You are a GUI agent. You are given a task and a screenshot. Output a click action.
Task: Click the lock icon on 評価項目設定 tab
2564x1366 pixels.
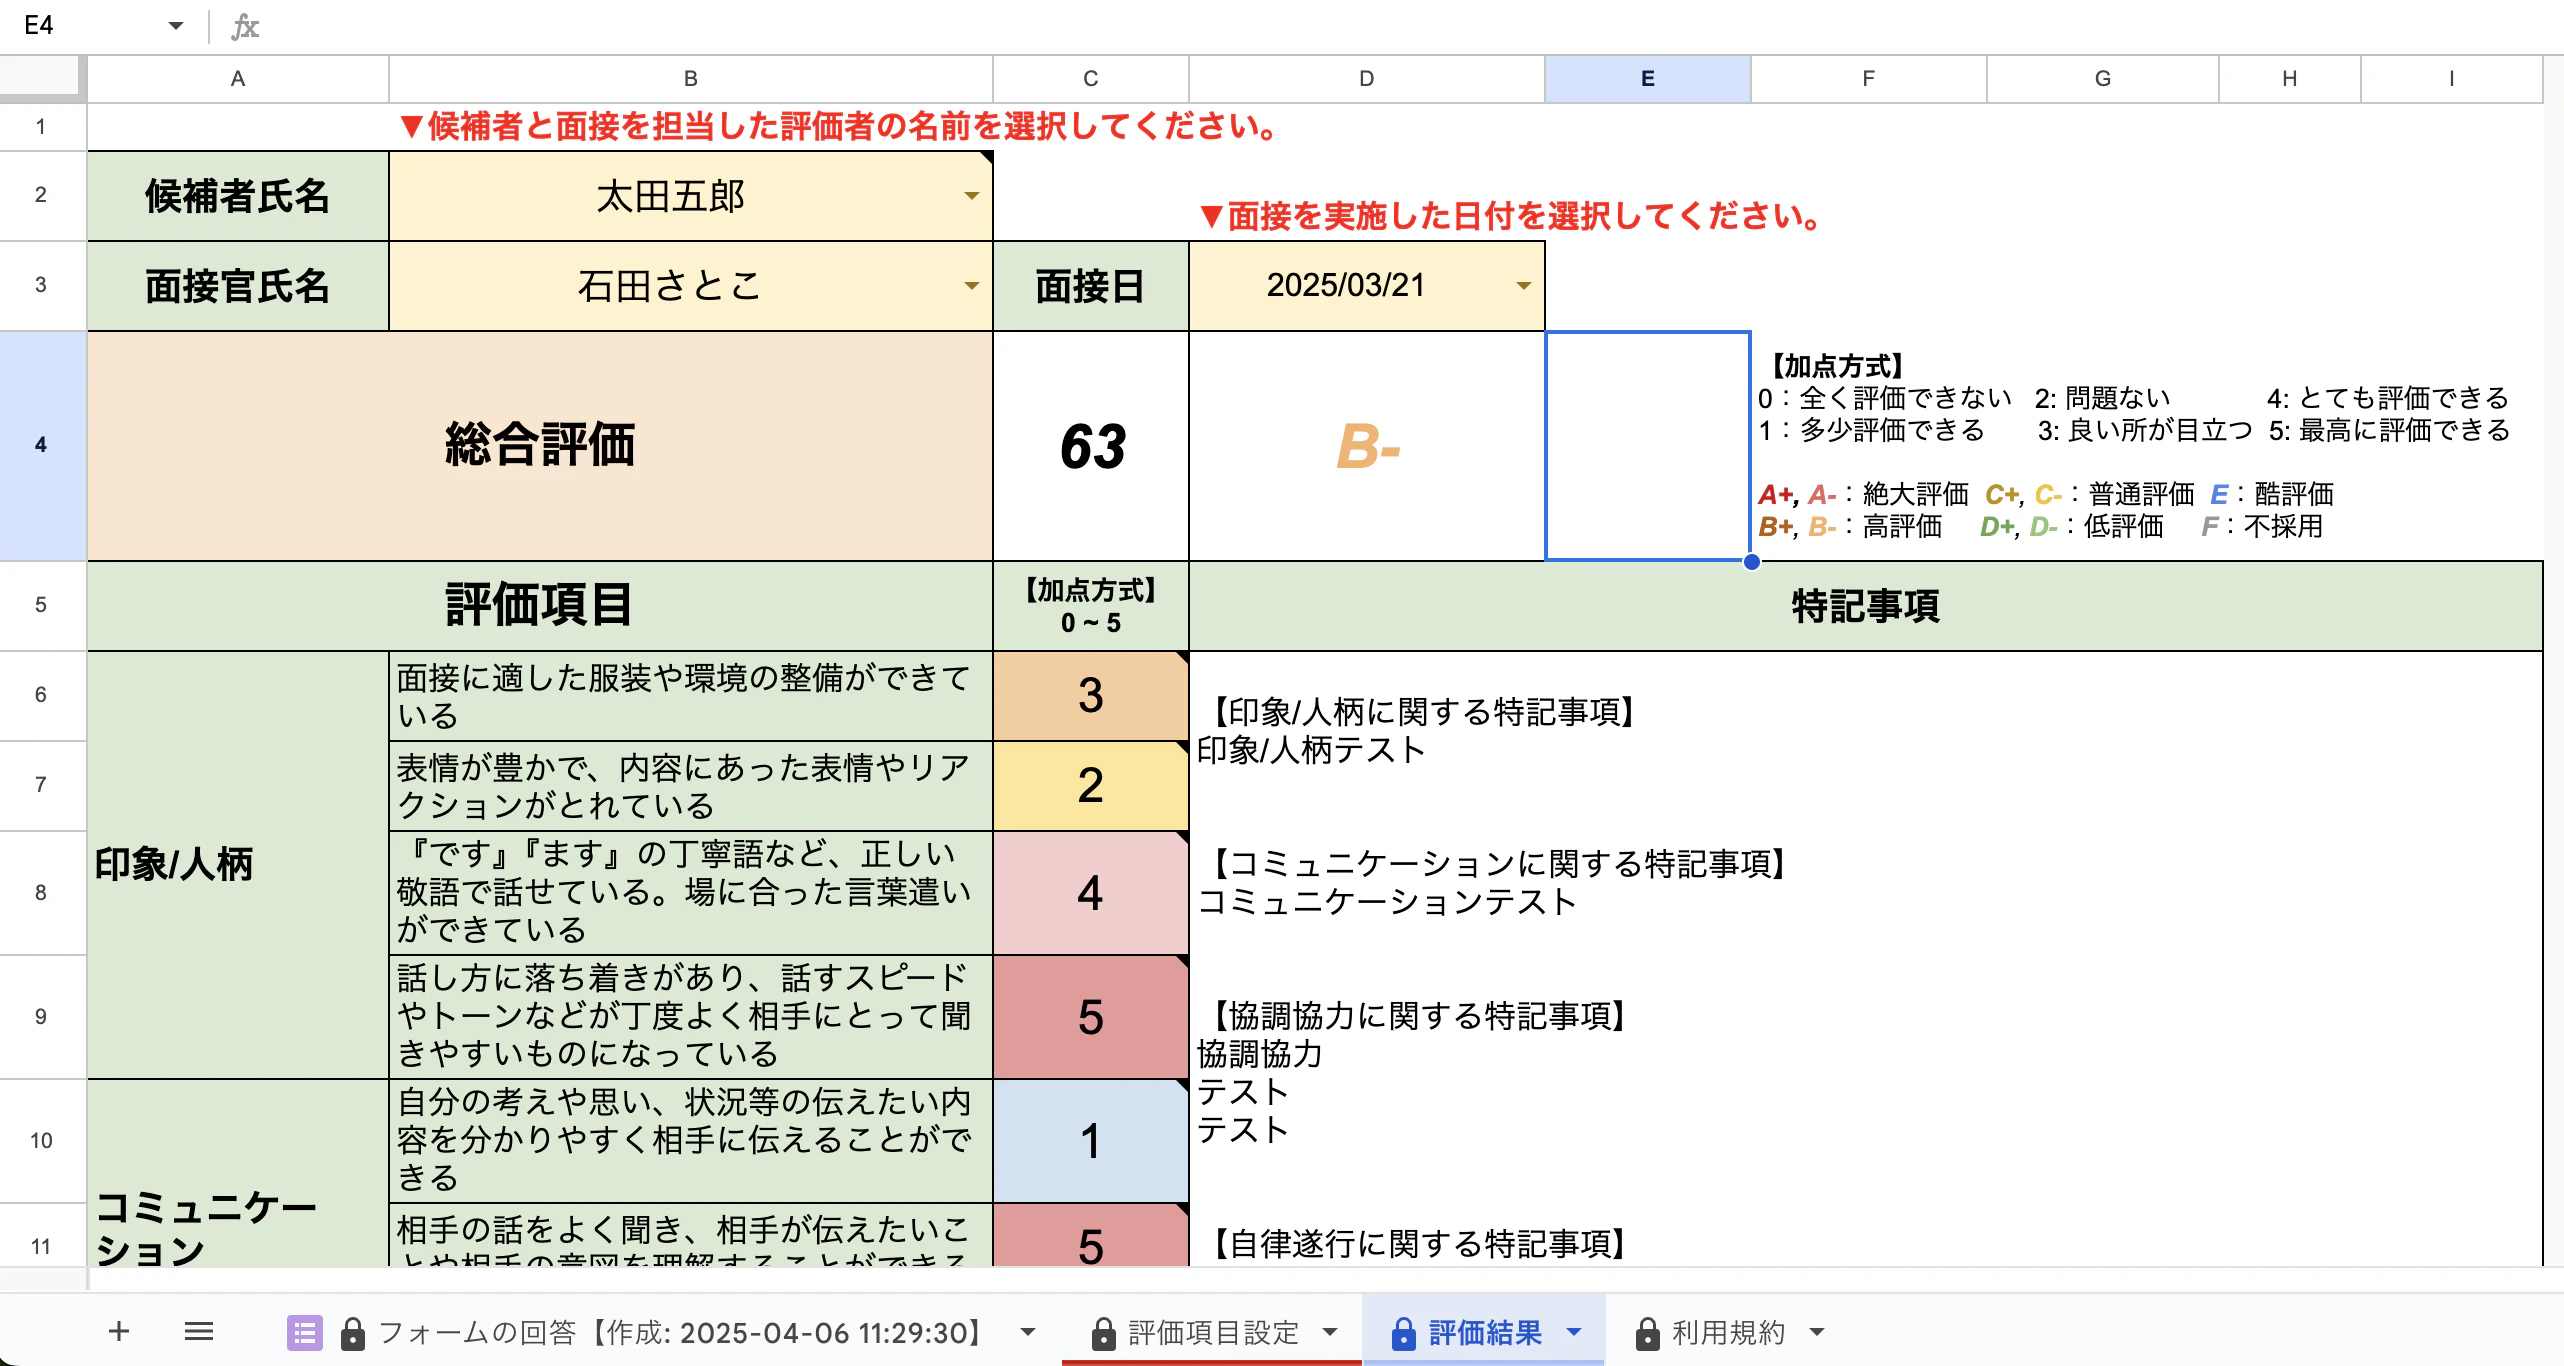tap(1103, 1332)
